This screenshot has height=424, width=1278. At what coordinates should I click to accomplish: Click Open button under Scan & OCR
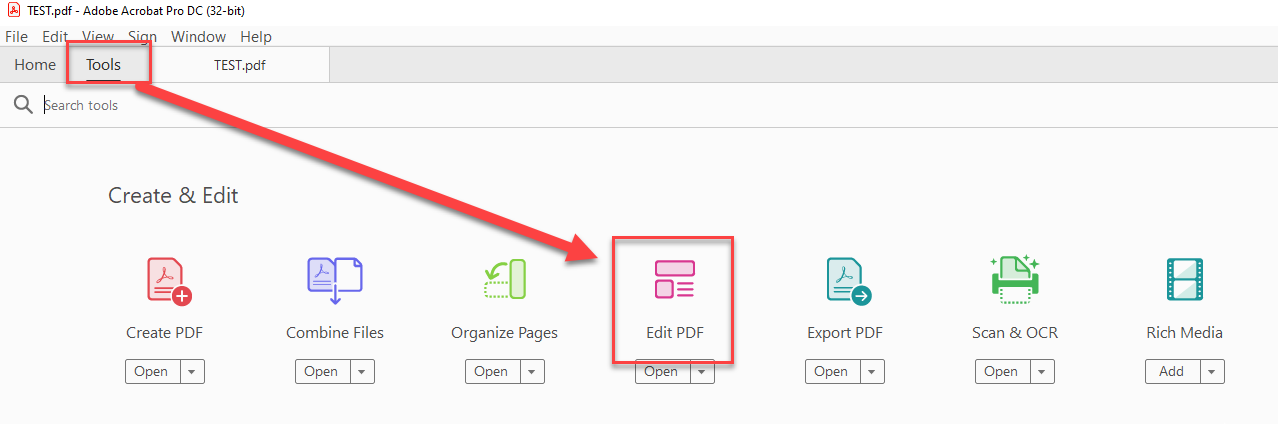coord(1002,372)
